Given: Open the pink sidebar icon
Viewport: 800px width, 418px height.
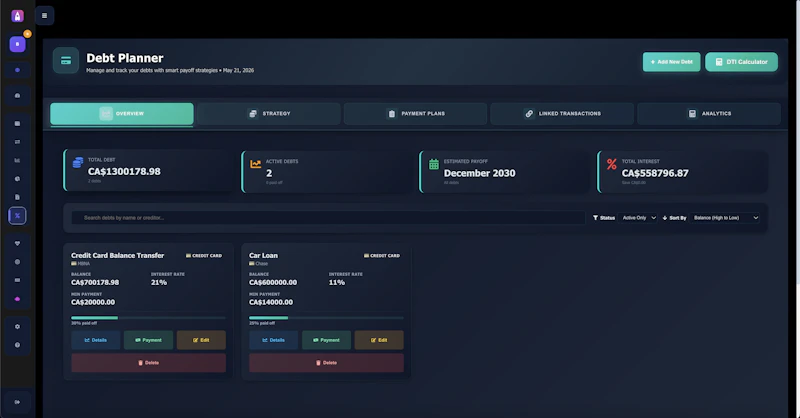Looking at the screenshot, I should click(17, 299).
